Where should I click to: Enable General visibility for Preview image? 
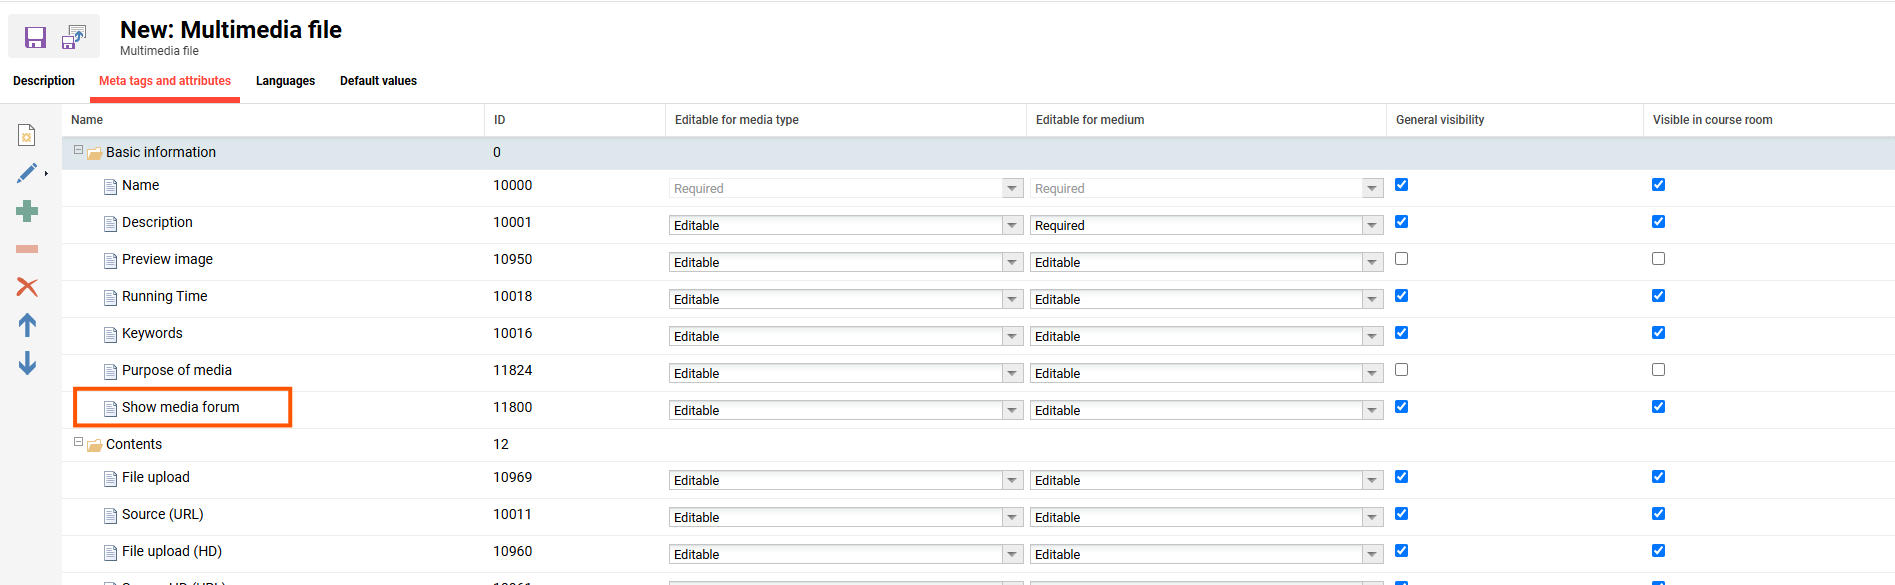1401,259
